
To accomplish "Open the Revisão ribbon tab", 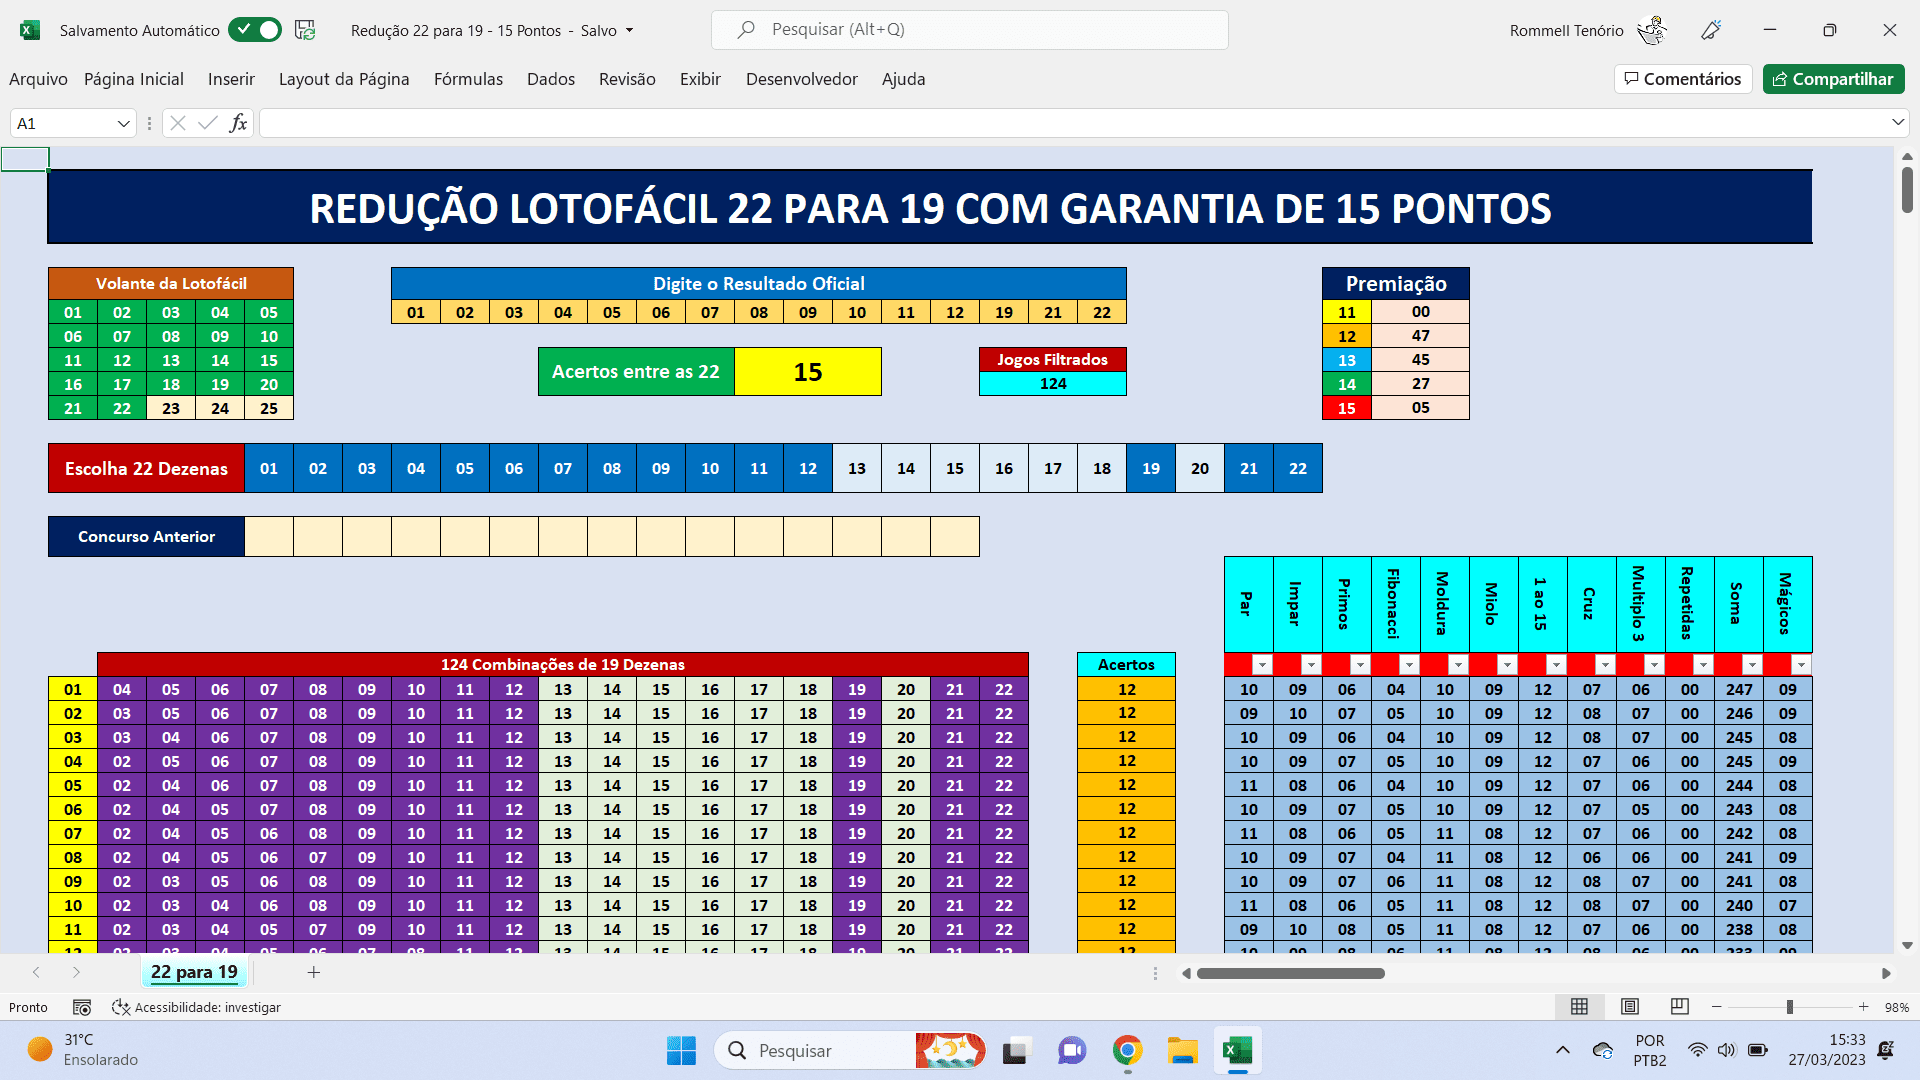I will click(627, 79).
